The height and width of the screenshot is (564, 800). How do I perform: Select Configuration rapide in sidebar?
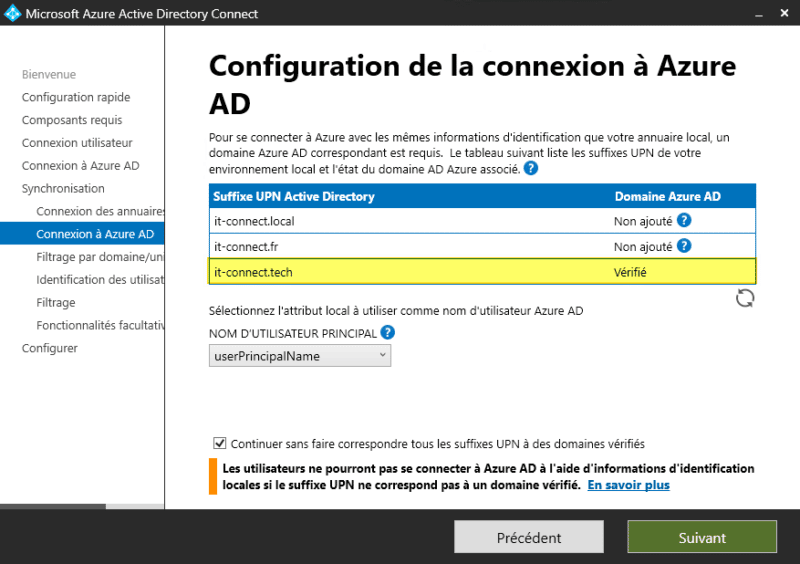(76, 97)
